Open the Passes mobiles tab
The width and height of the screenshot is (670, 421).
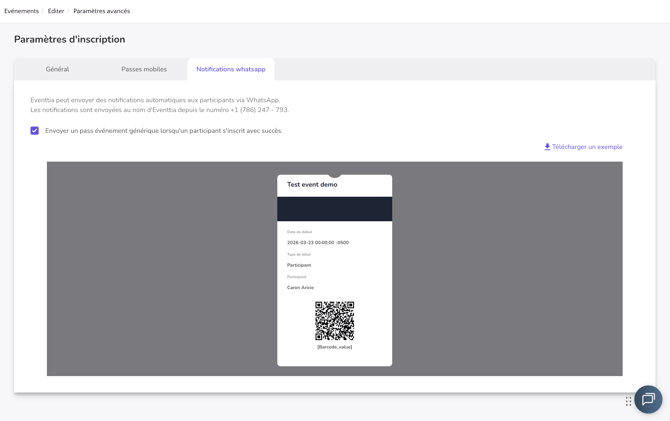[x=144, y=69]
